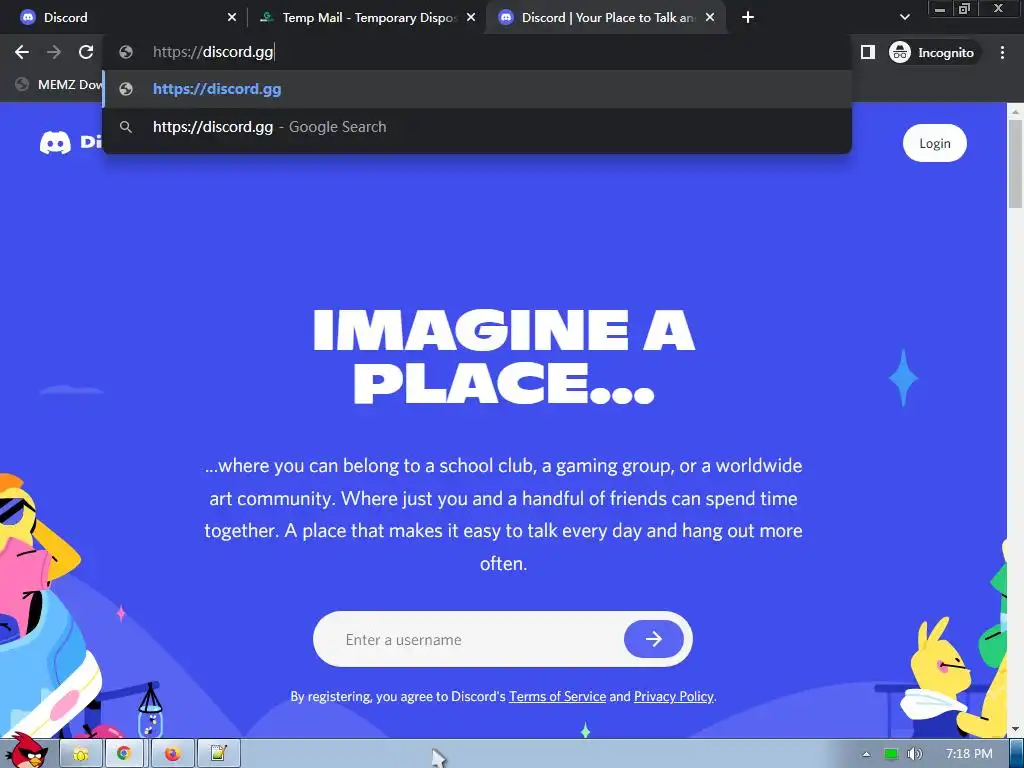Submit the username with the arrow button
The image size is (1024, 768).
(x=654, y=639)
